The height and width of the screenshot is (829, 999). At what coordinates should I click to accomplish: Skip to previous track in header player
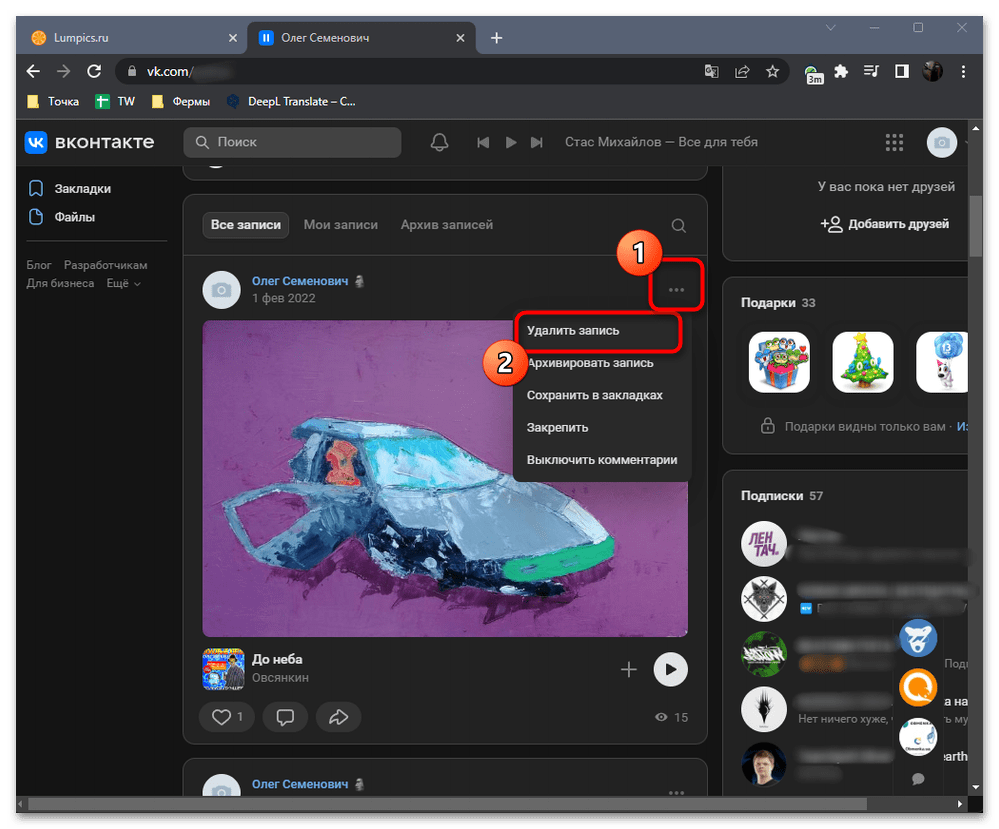click(x=483, y=143)
